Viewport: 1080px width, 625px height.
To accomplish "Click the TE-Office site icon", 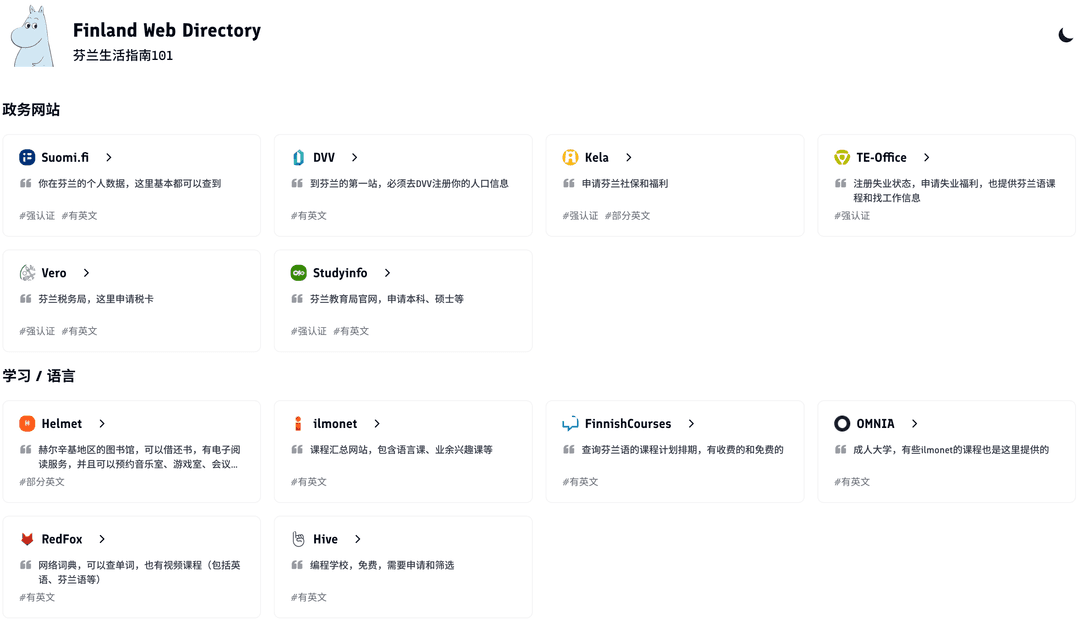I will (x=842, y=157).
